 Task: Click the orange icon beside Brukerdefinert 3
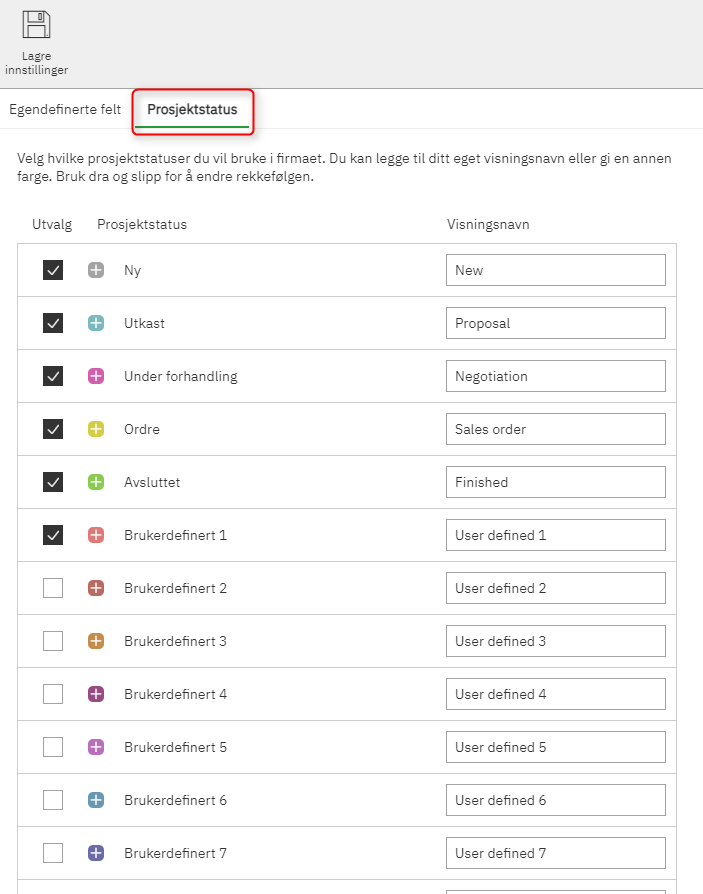tap(96, 641)
